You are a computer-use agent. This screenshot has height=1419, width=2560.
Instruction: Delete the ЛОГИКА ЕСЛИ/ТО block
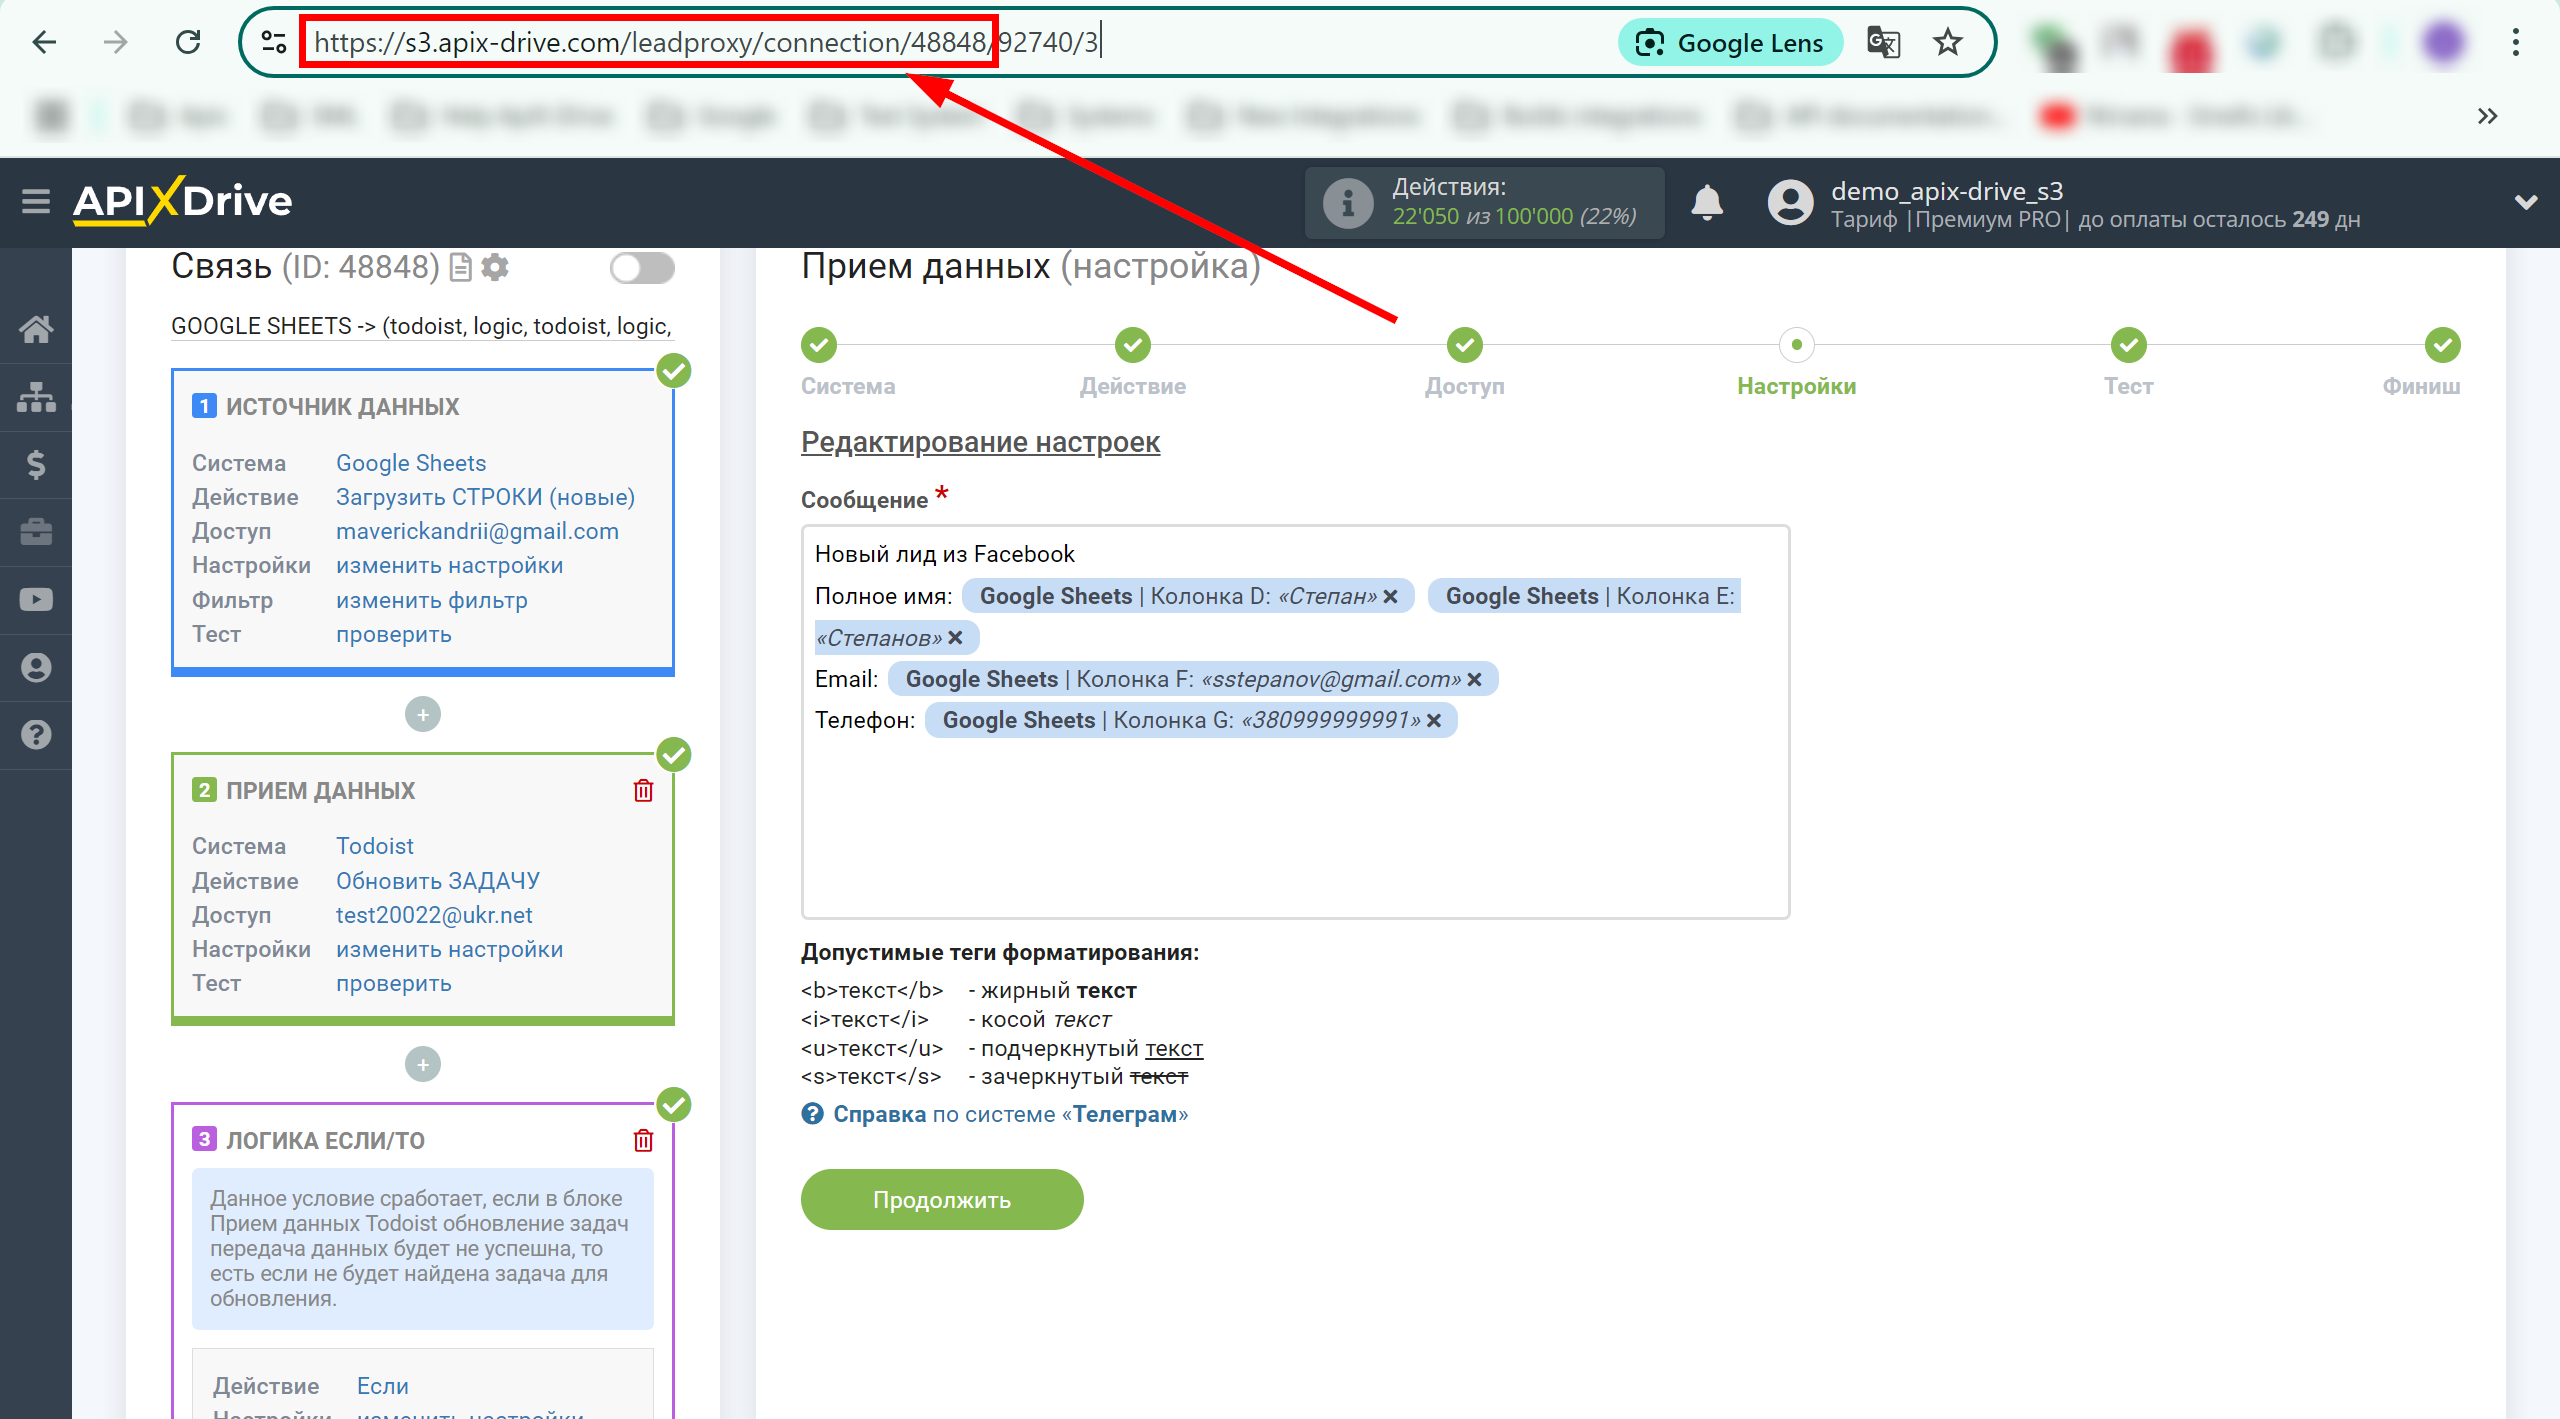tap(643, 1141)
